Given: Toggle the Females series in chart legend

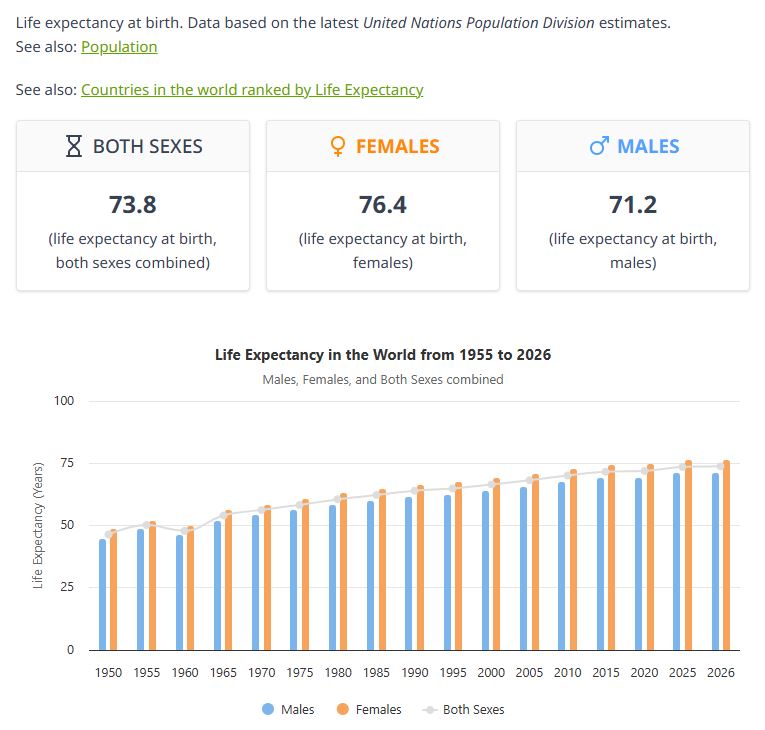Looking at the screenshot, I should point(379,709).
